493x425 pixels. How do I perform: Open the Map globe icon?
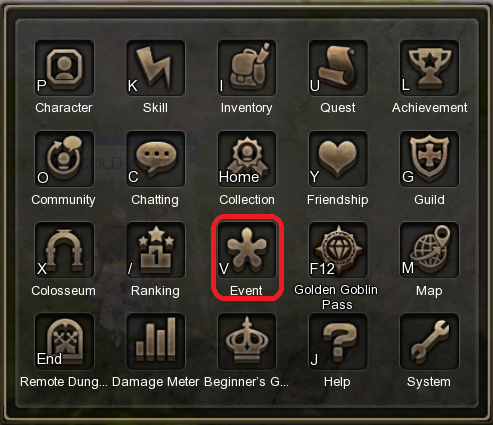pos(429,250)
